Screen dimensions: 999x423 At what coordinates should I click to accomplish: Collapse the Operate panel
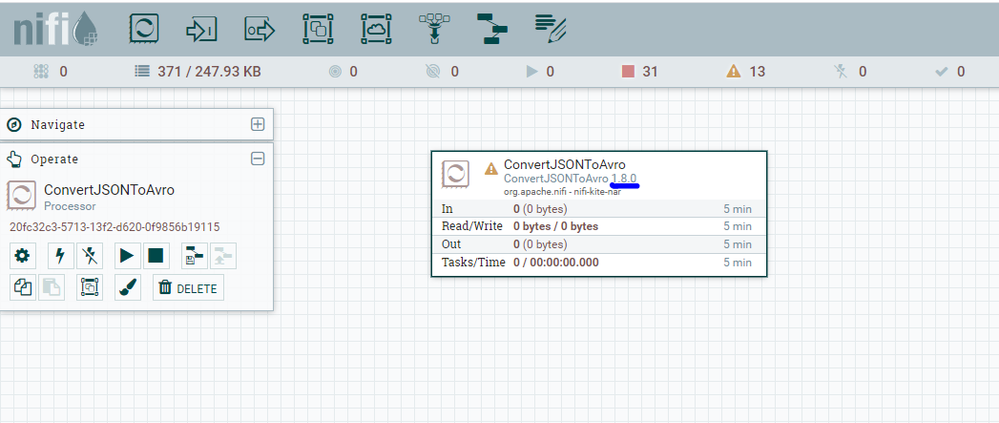pos(257,158)
